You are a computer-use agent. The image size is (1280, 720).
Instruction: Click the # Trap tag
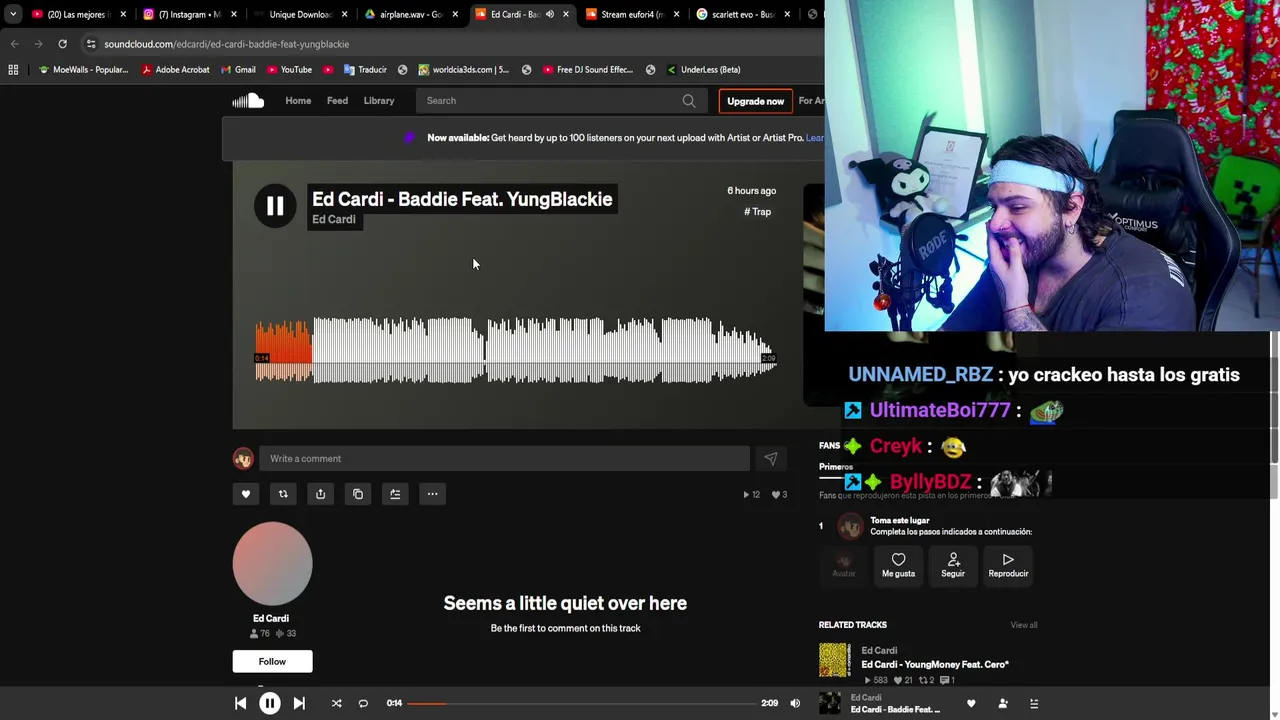pos(757,212)
